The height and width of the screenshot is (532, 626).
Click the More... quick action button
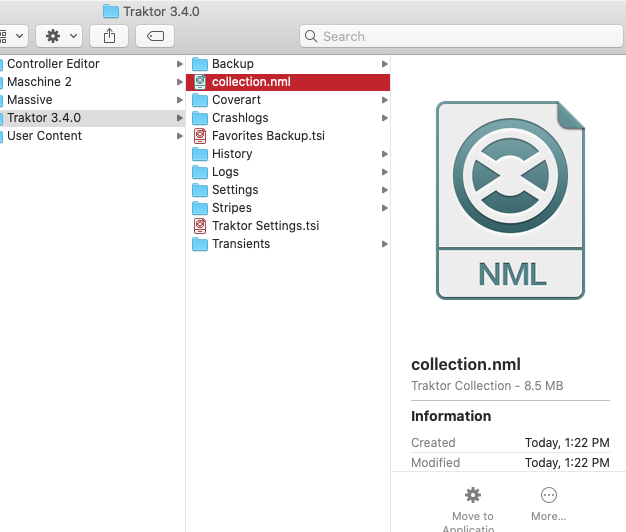[x=548, y=495]
